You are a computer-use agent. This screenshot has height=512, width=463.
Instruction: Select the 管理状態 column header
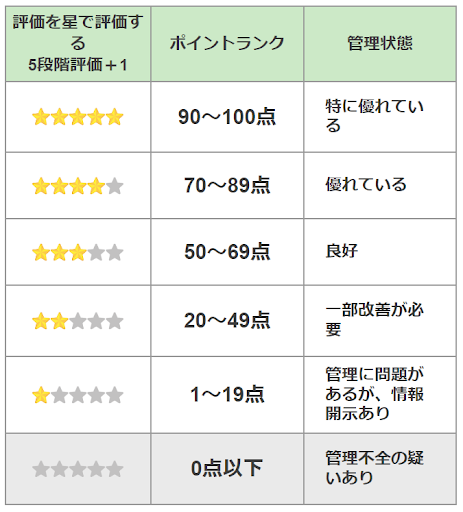point(380,44)
